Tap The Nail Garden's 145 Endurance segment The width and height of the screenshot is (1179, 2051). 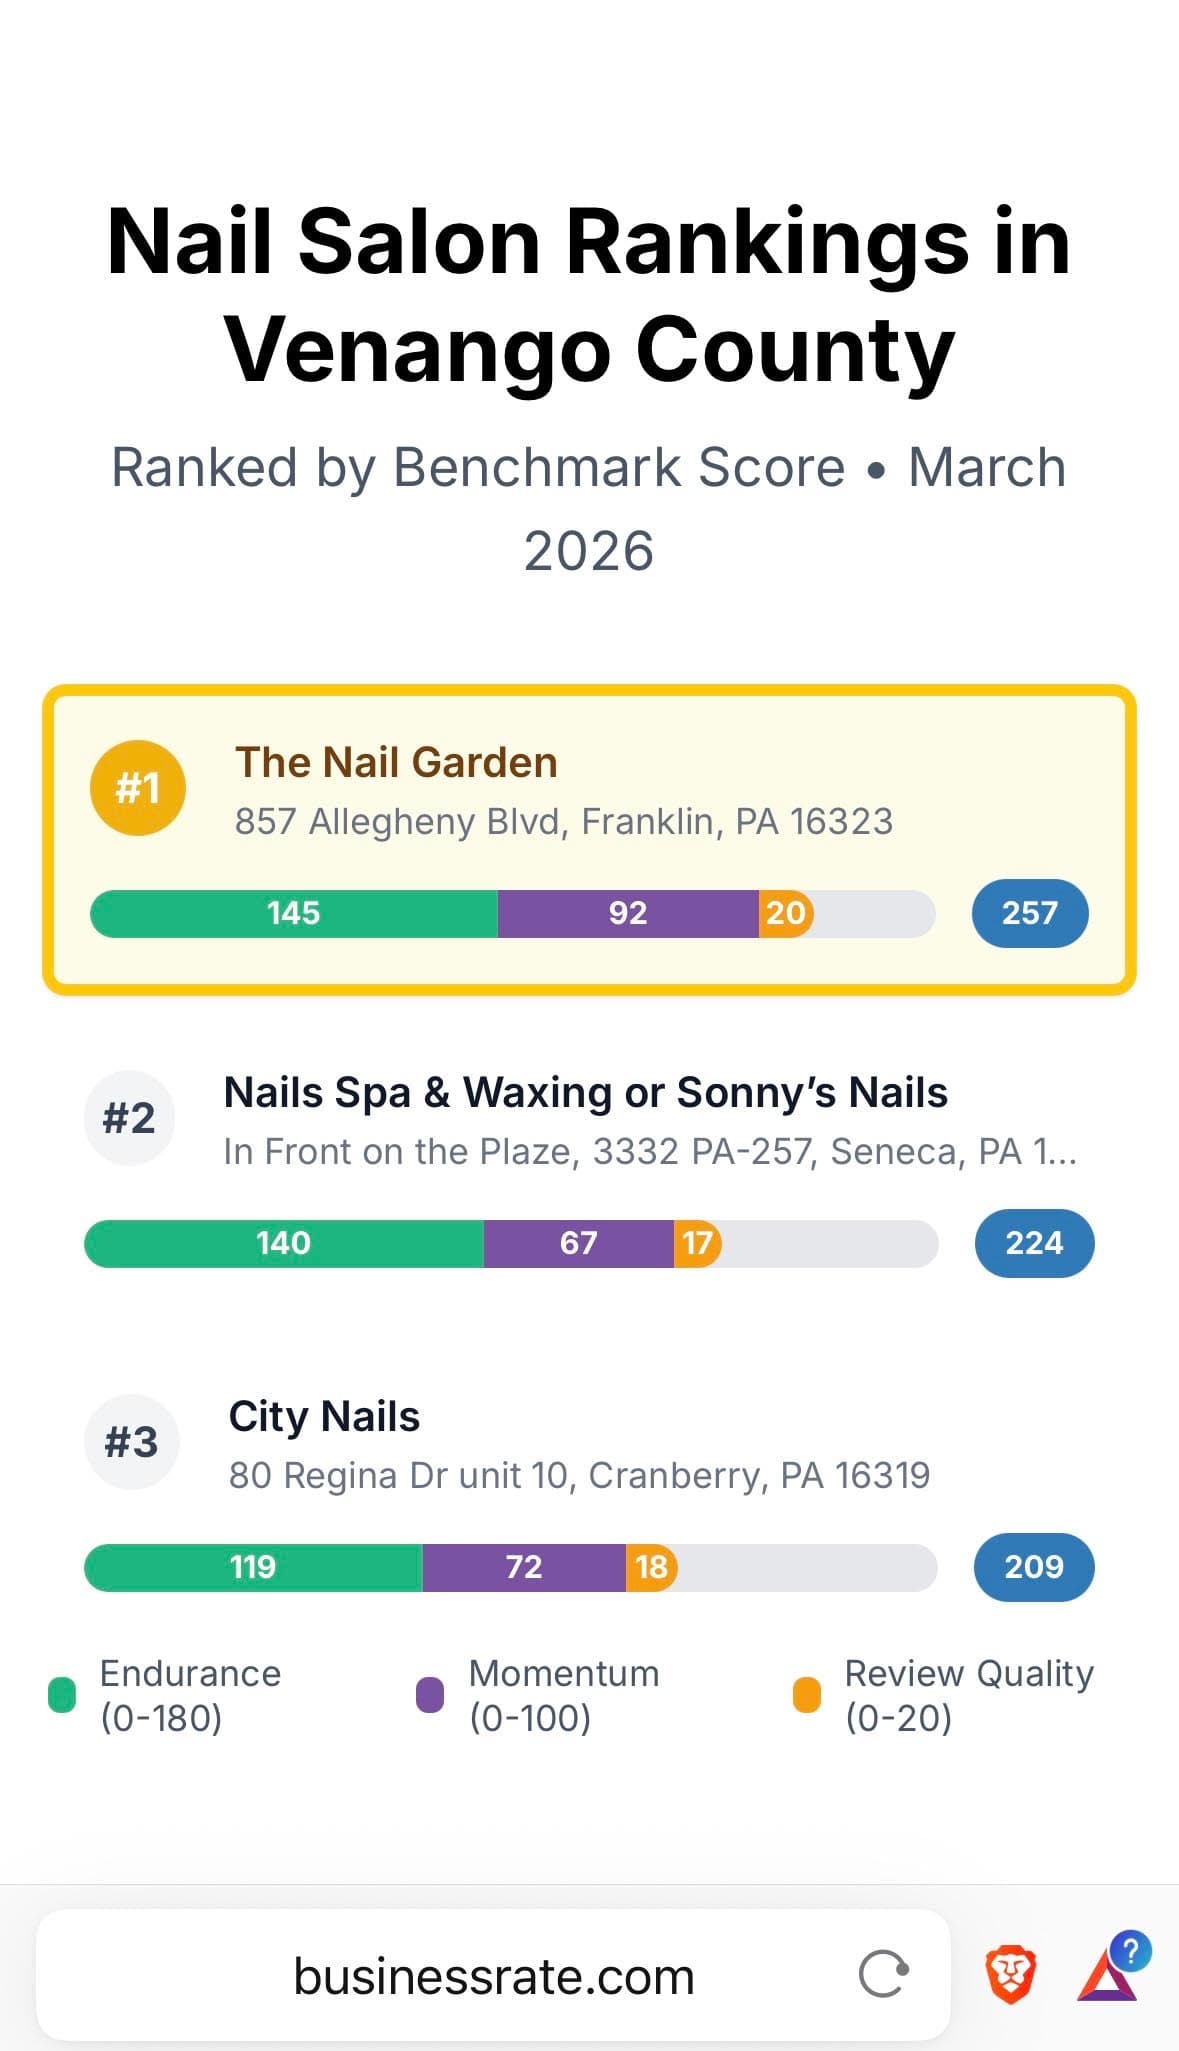coord(294,913)
